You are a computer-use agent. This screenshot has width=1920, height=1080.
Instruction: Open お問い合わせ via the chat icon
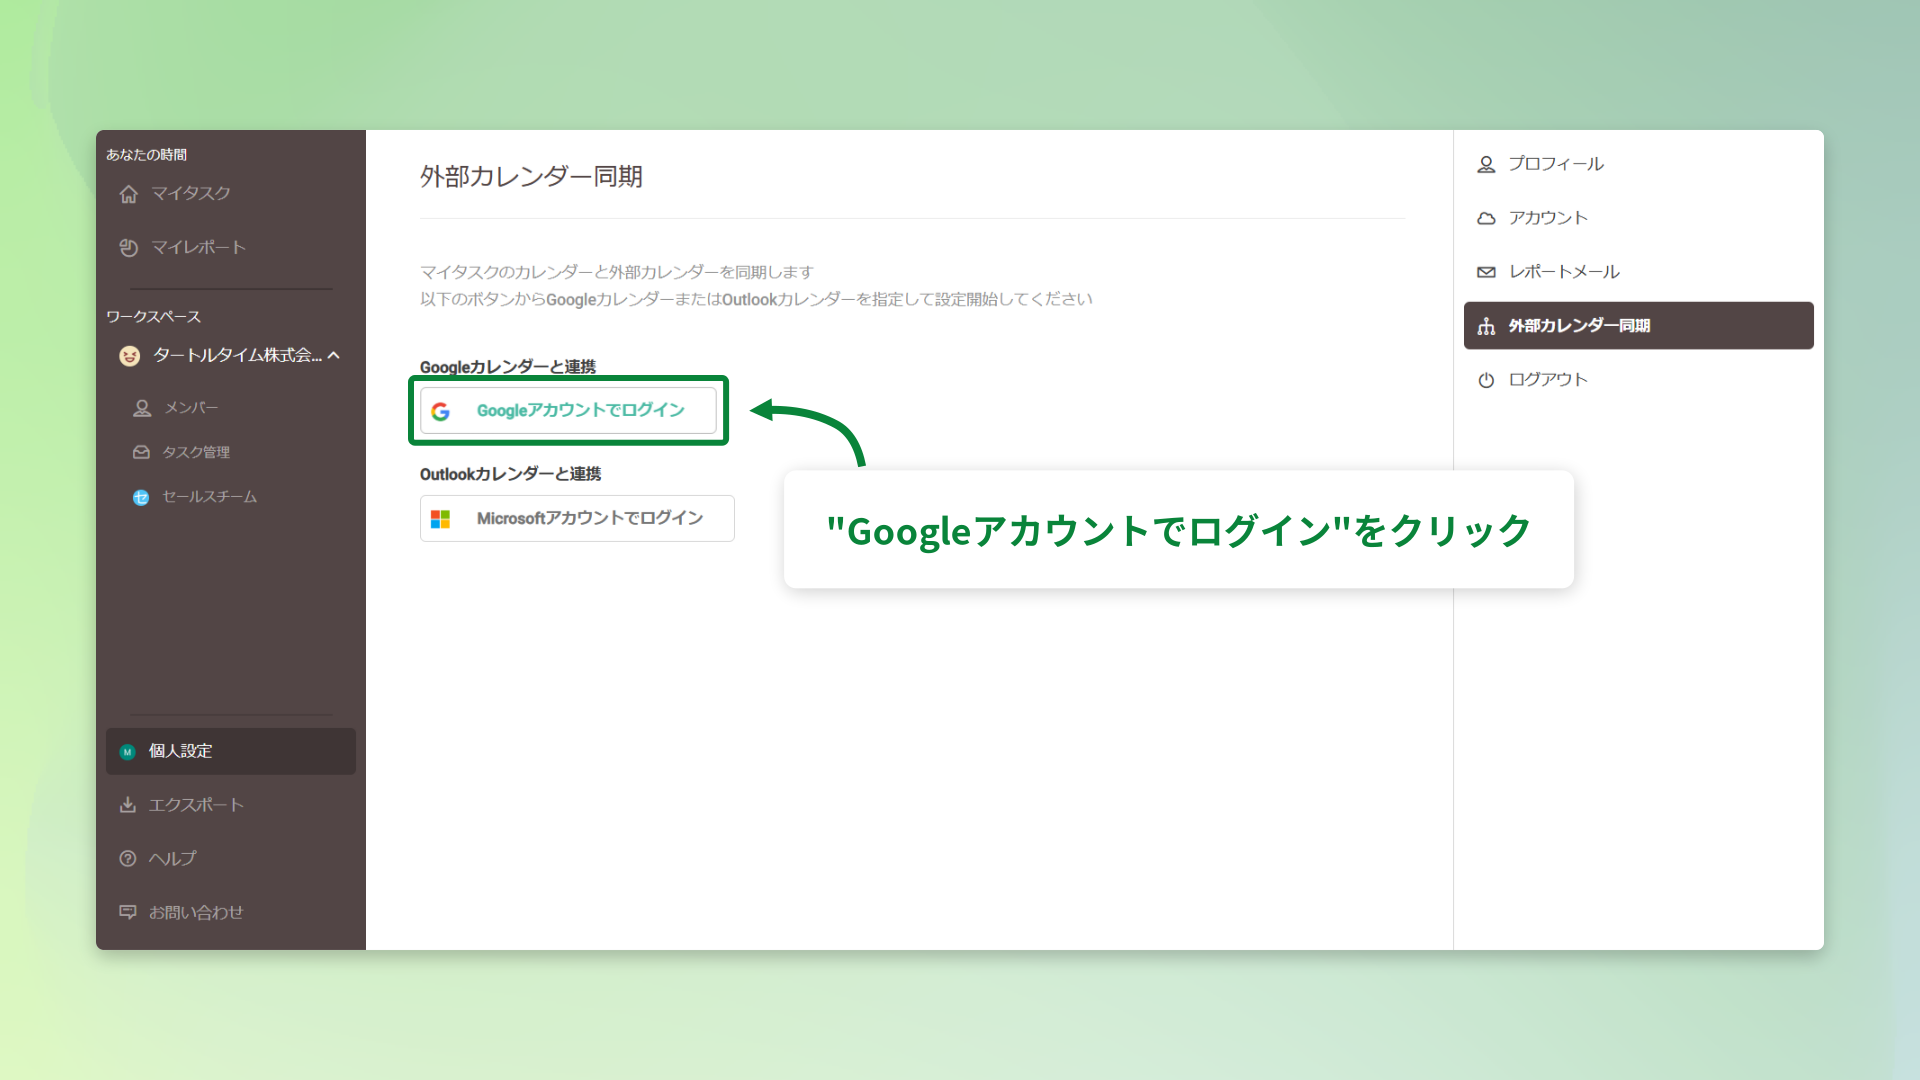point(128,912)
